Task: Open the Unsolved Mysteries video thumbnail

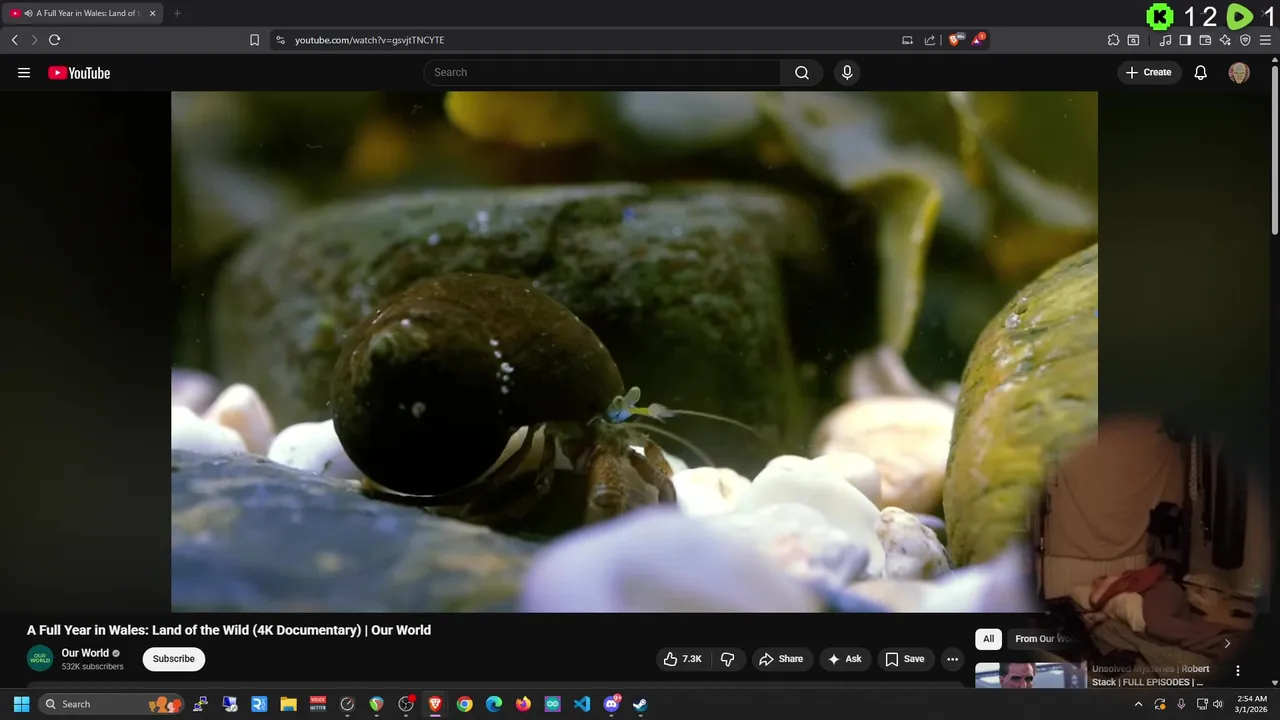Action: (1030, 675)
